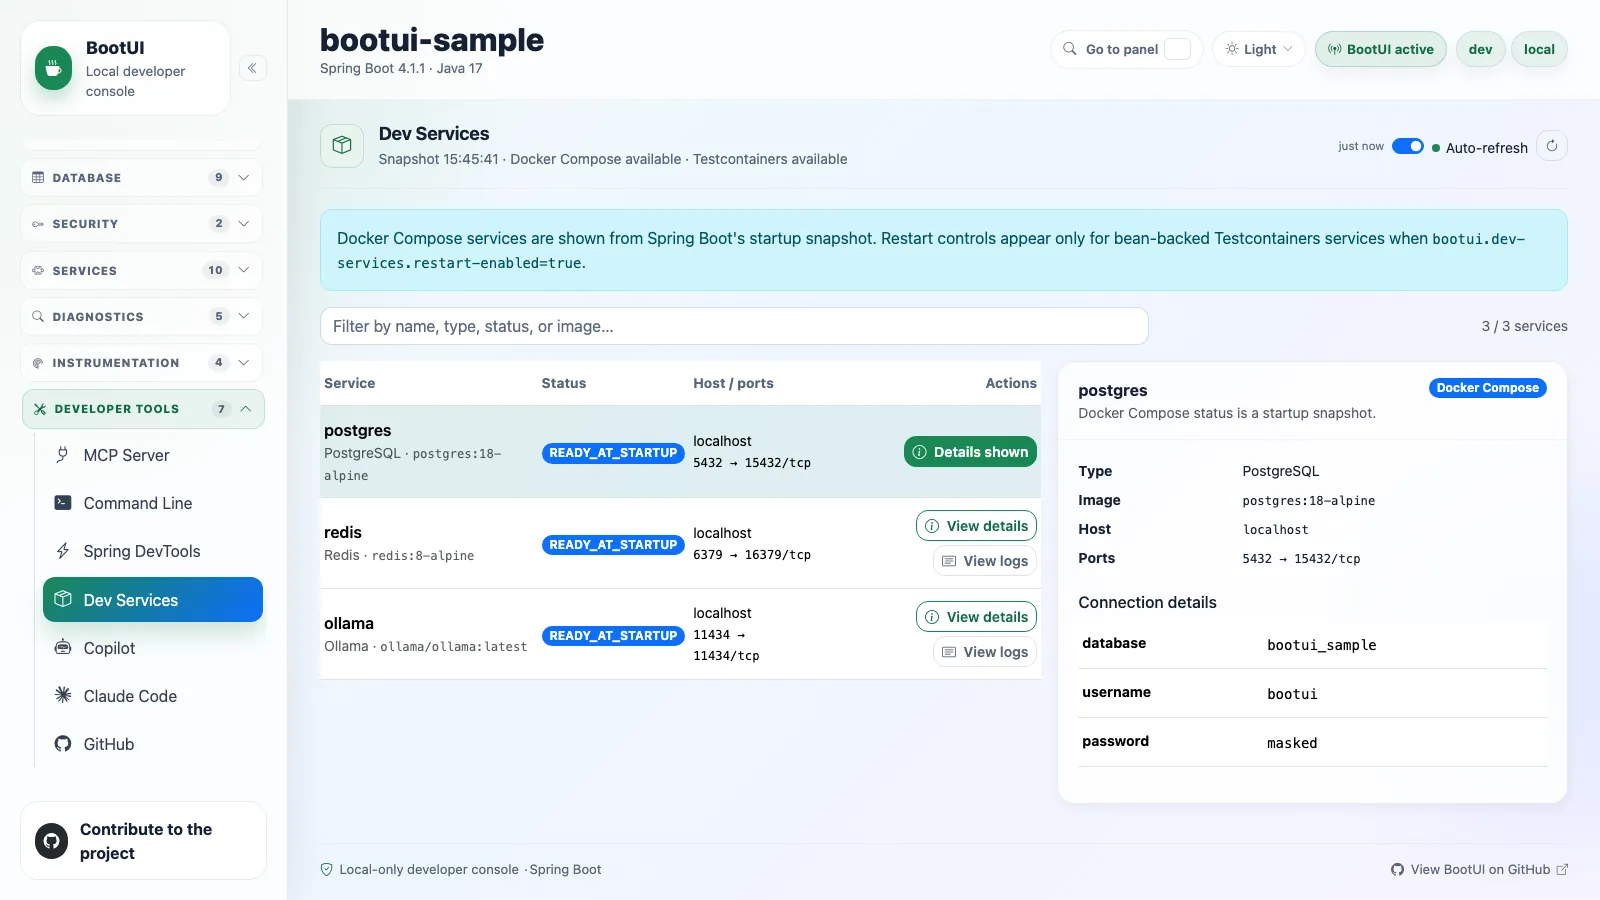Click the bootui username value
Screen dimensions: 1600x900
coord(1292,694)
